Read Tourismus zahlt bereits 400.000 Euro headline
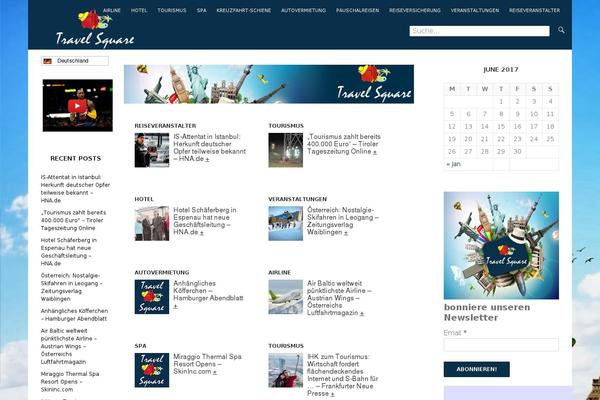Screen dimensions: 600x400 coord(344,144)
